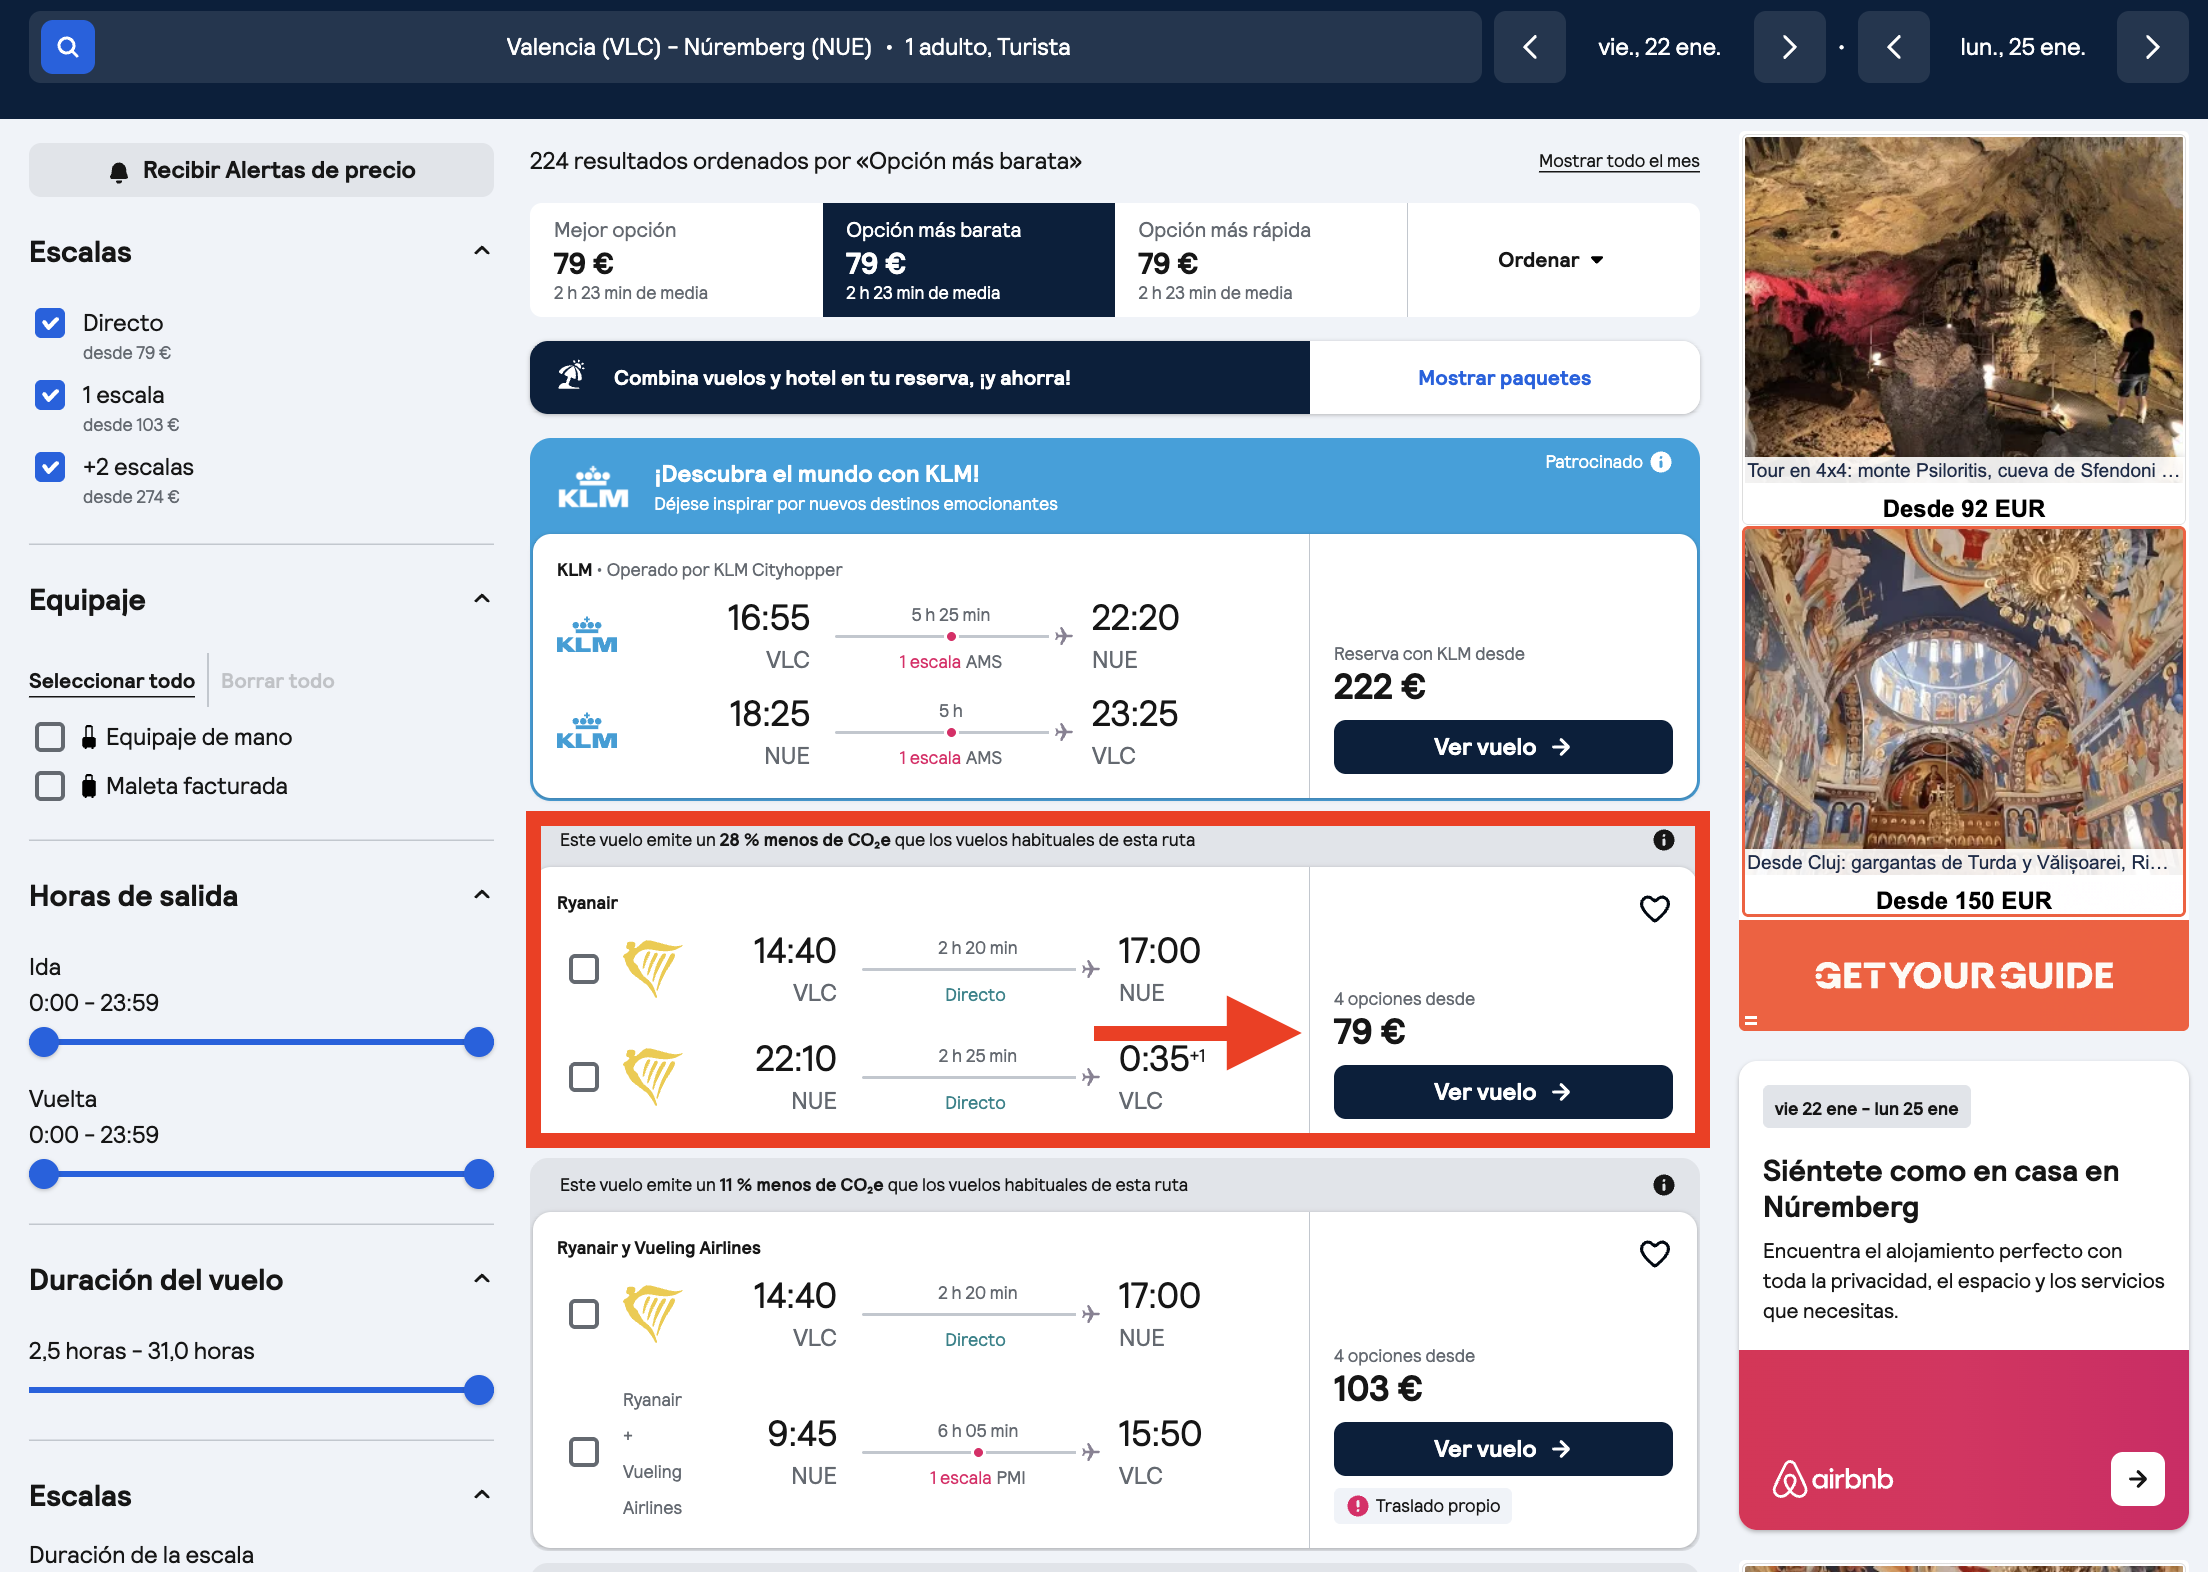Image resolution: width=2208 pixels, height=1572 pixels.
Task: Uncheck the +2 escalas filter
Action: [x=50, y=467]
